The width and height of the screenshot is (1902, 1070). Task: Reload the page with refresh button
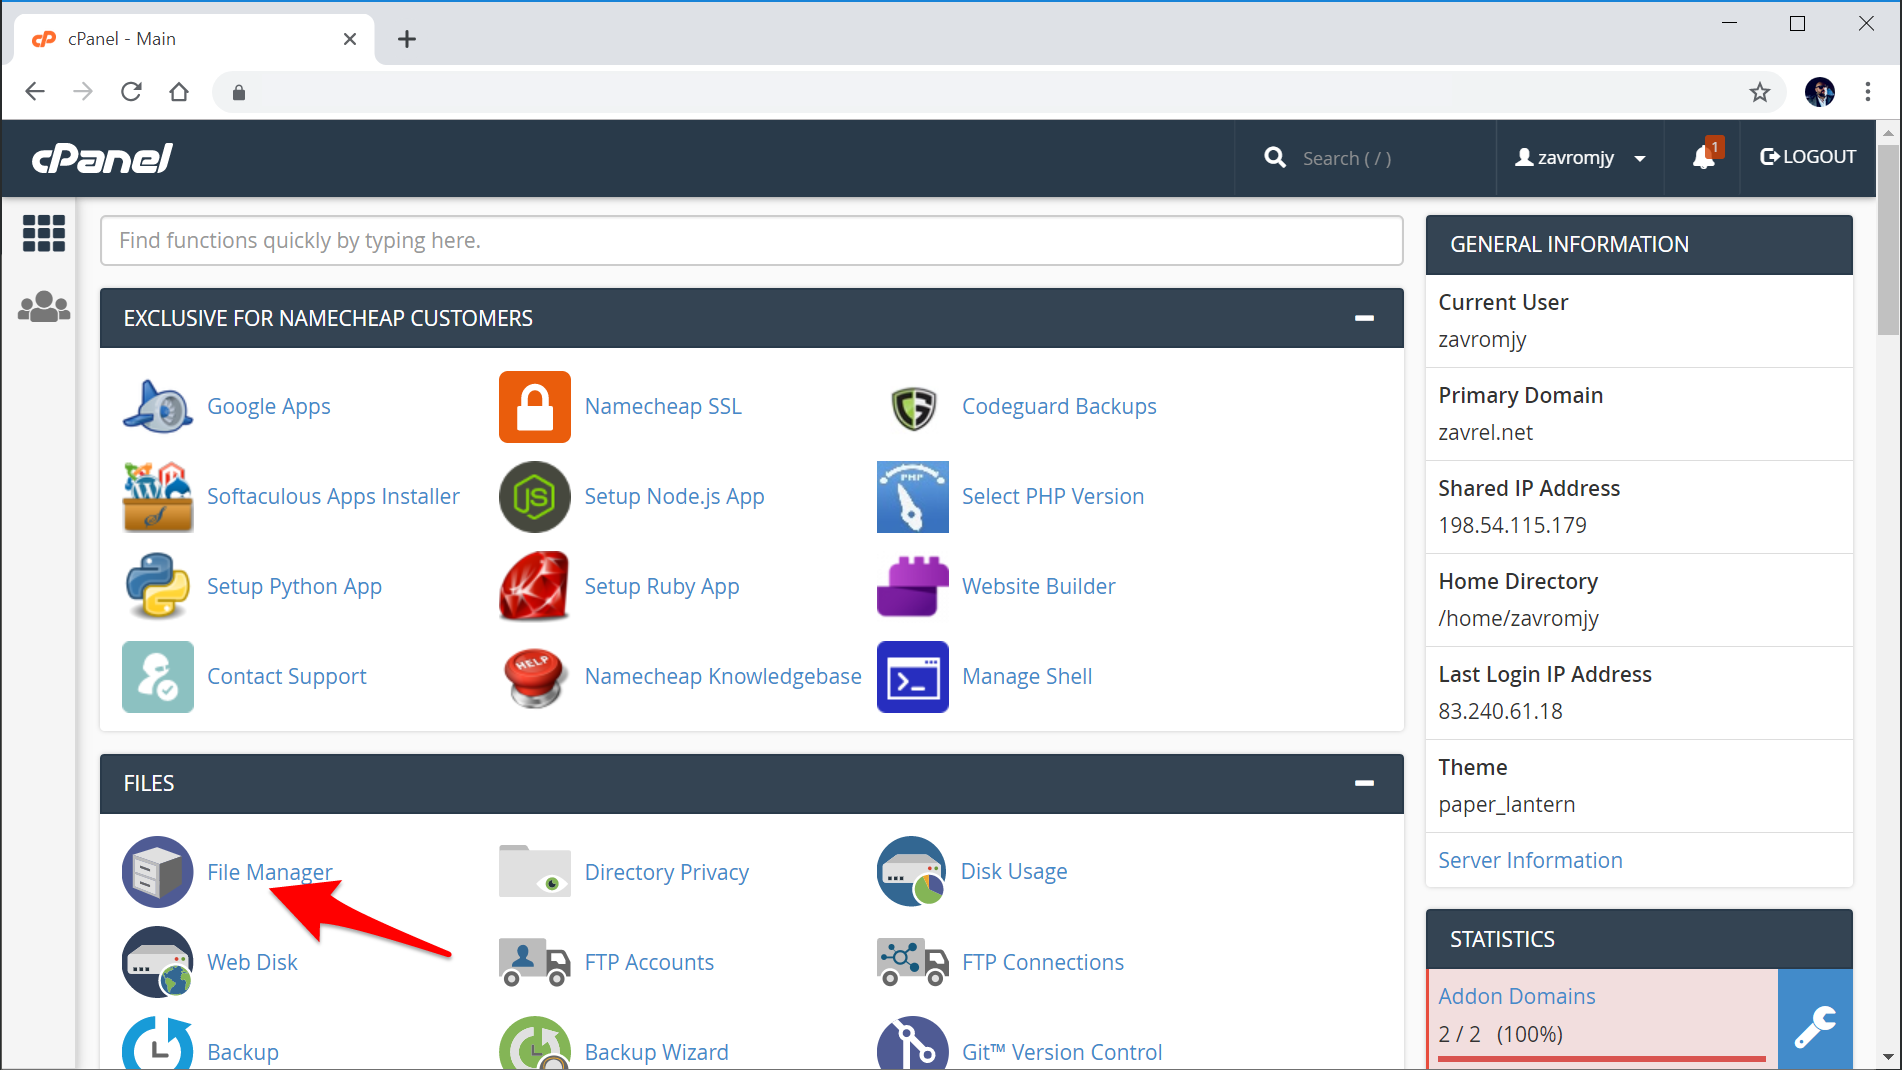[x=131, y=92]
